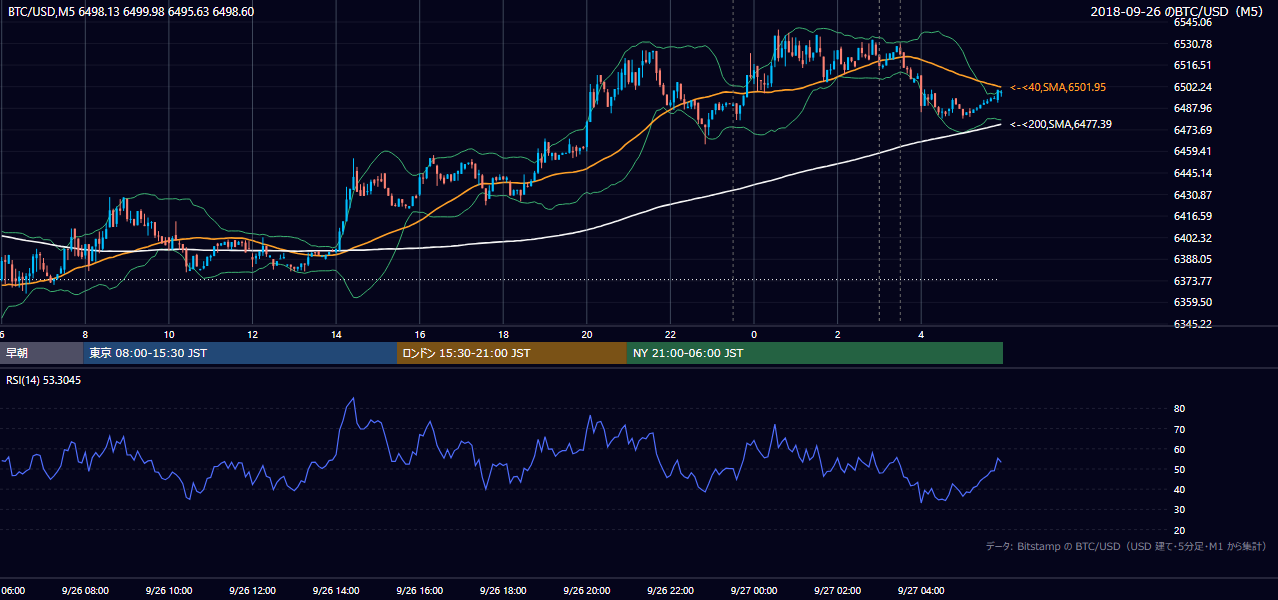Click the '9/26 16:00' date label
The height and width of the screenshot is (600, 1278).
click(x=418, y=591)
